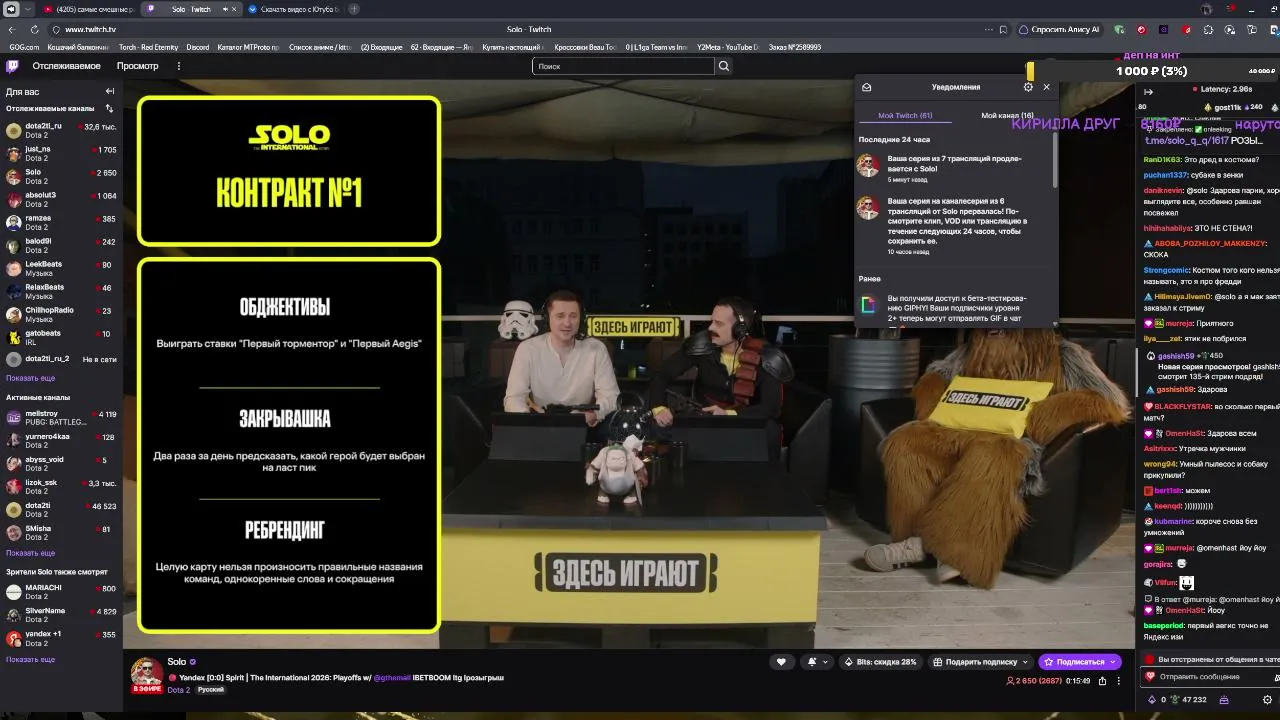Collapse the chat with the arrow icon
Image resolution: width=1280 pixels, height=720 pixels.
(1148, 91)
